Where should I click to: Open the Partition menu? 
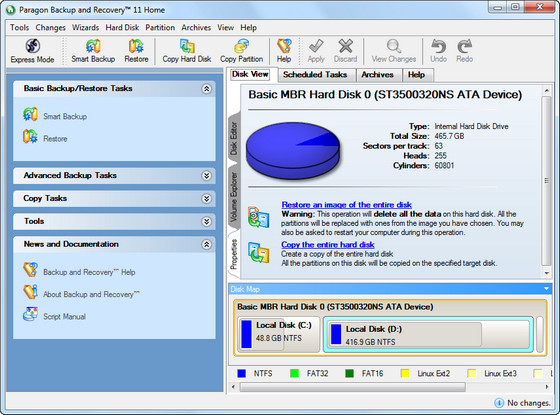pyautogui.click(x=160, y=28)
